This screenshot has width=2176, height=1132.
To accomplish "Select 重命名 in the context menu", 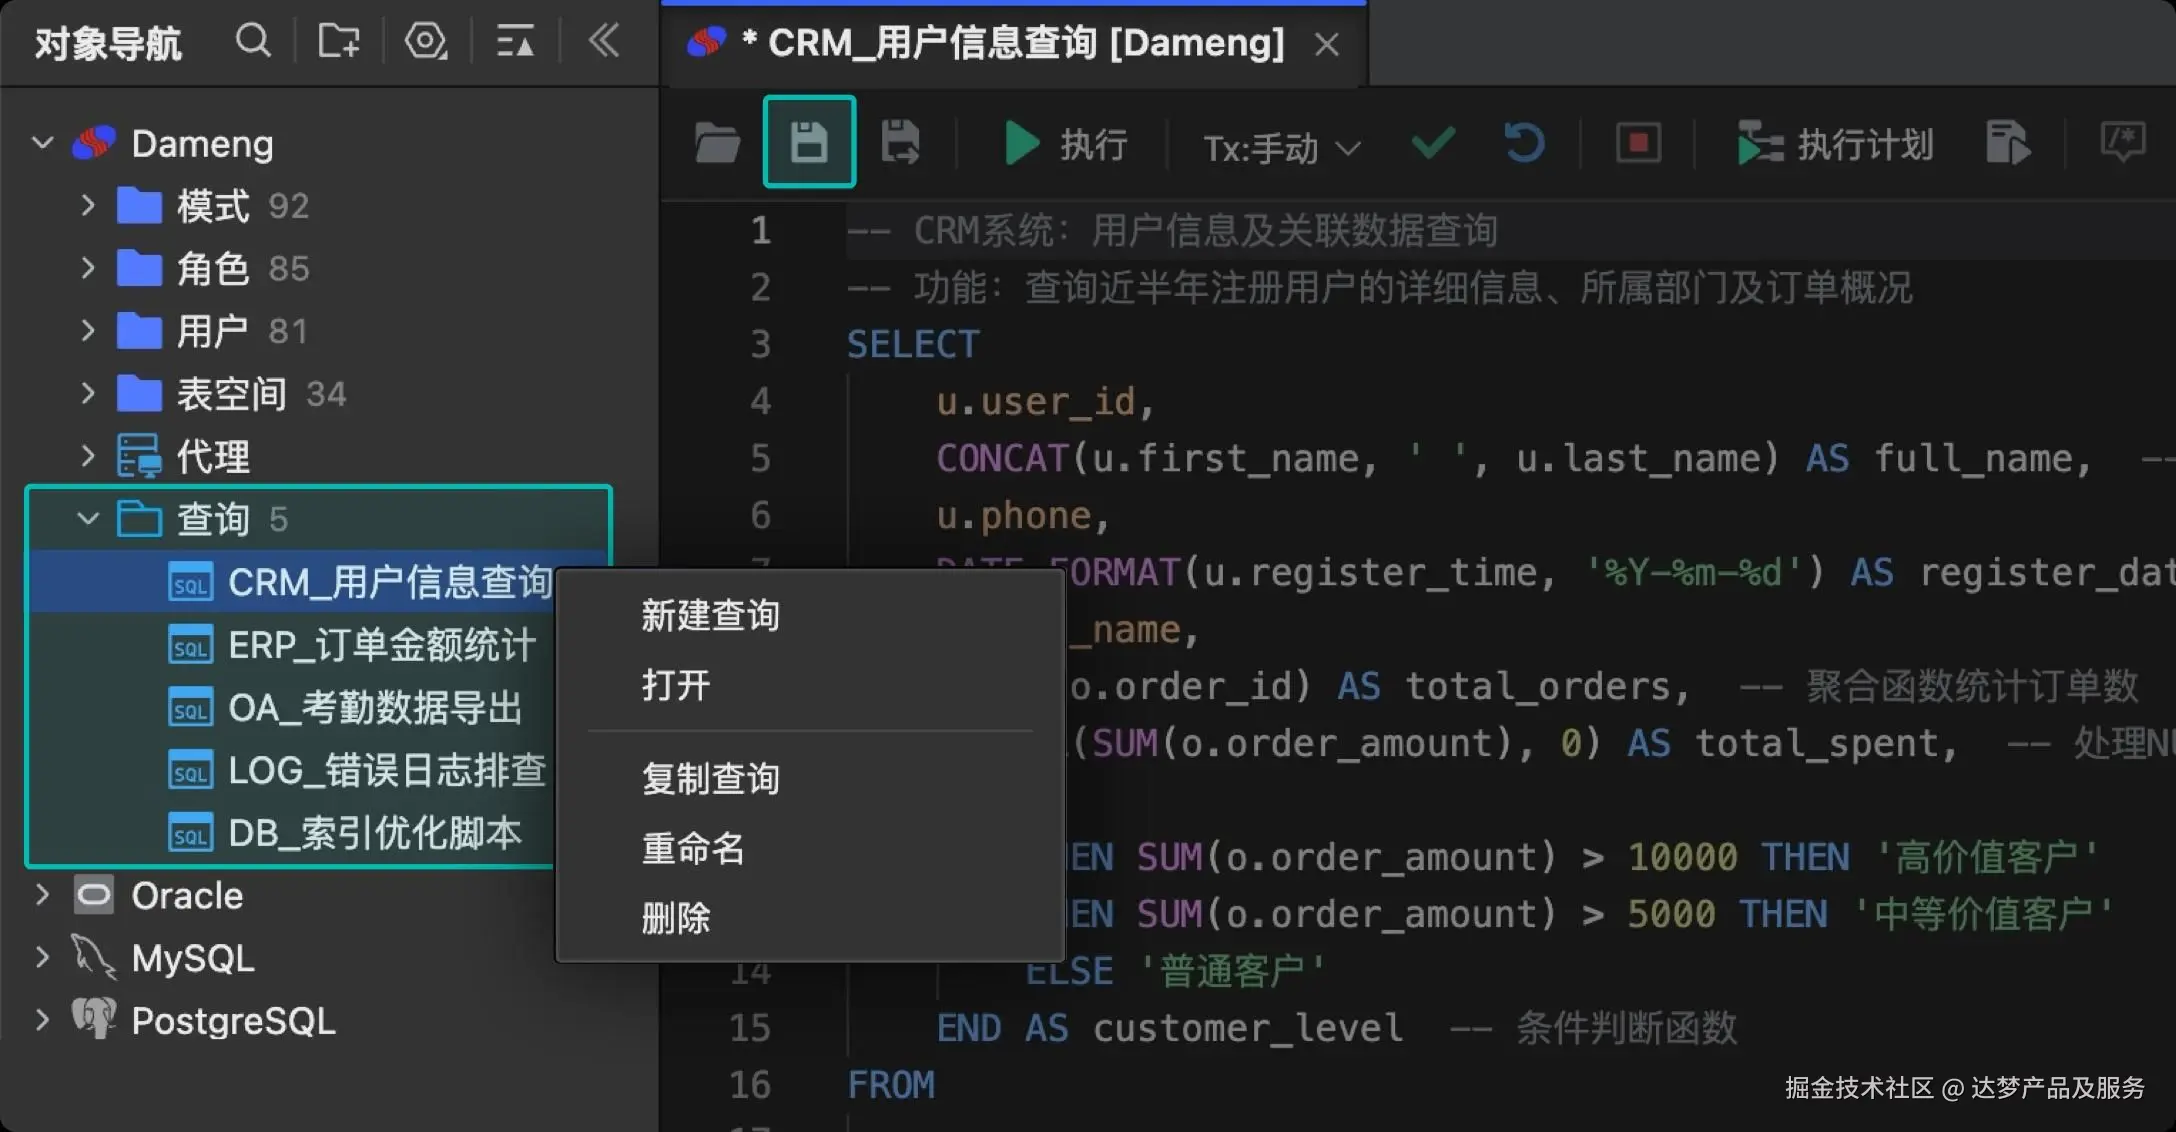I will (693, 849).
